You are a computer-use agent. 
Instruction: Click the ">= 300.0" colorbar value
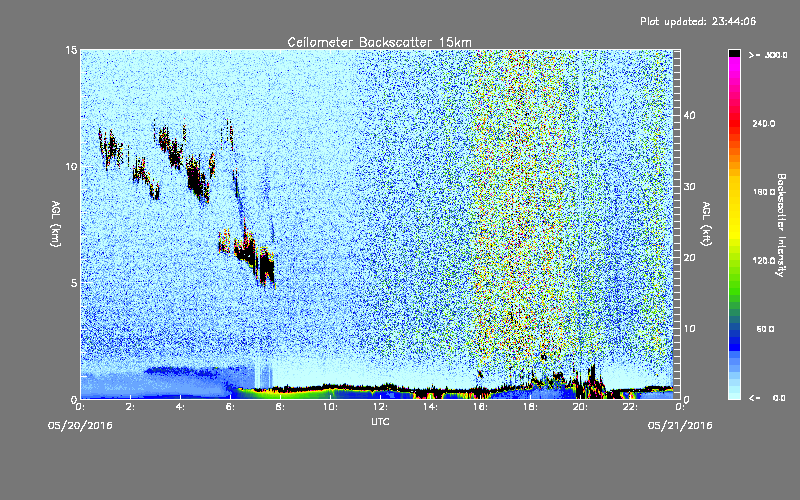[x=768, y=55]
